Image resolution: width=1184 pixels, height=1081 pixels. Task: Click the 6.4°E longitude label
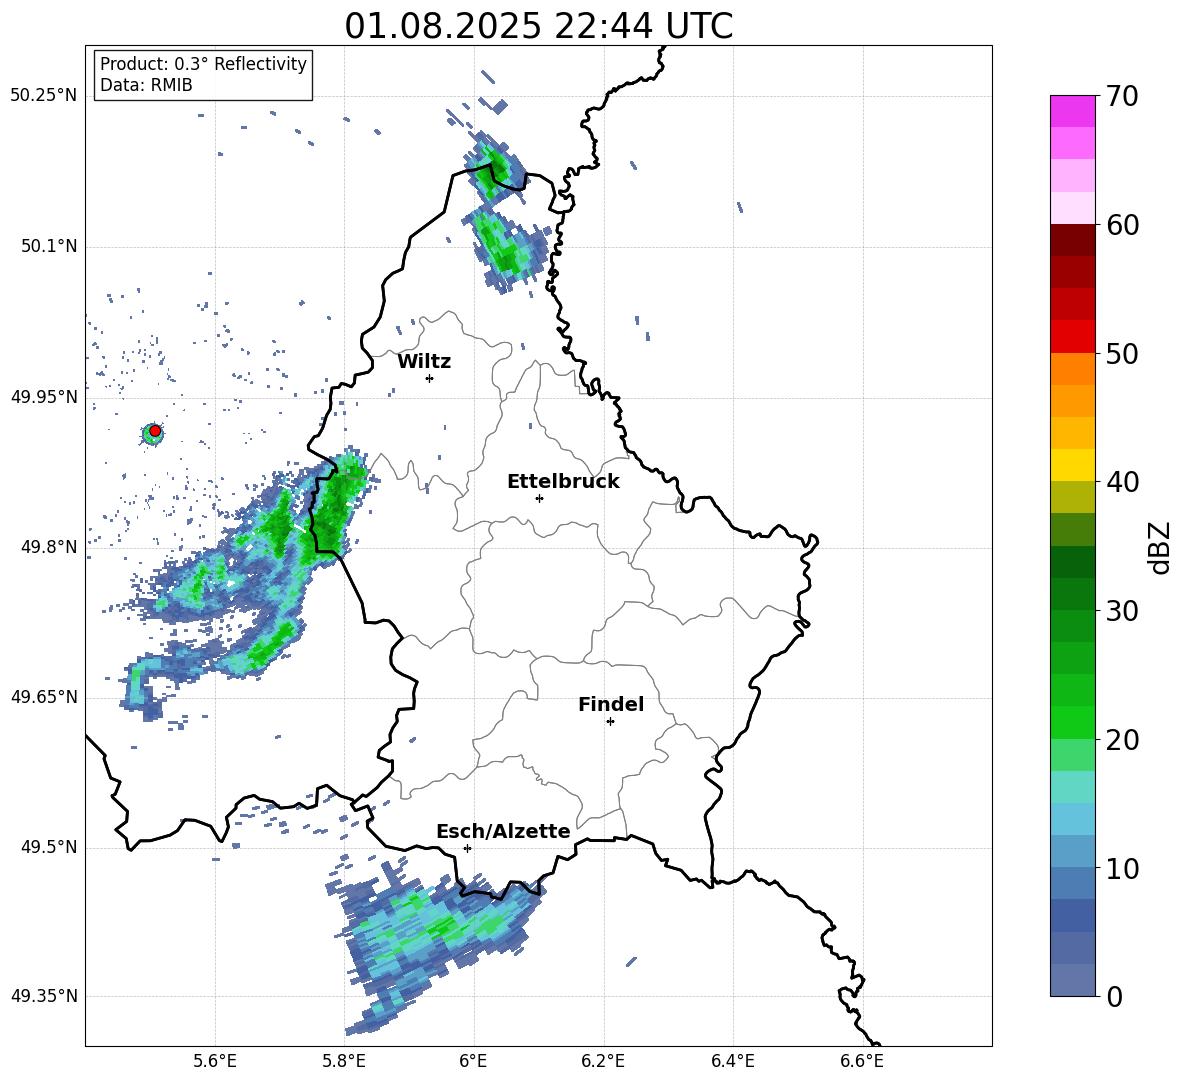coord(732,1061)
